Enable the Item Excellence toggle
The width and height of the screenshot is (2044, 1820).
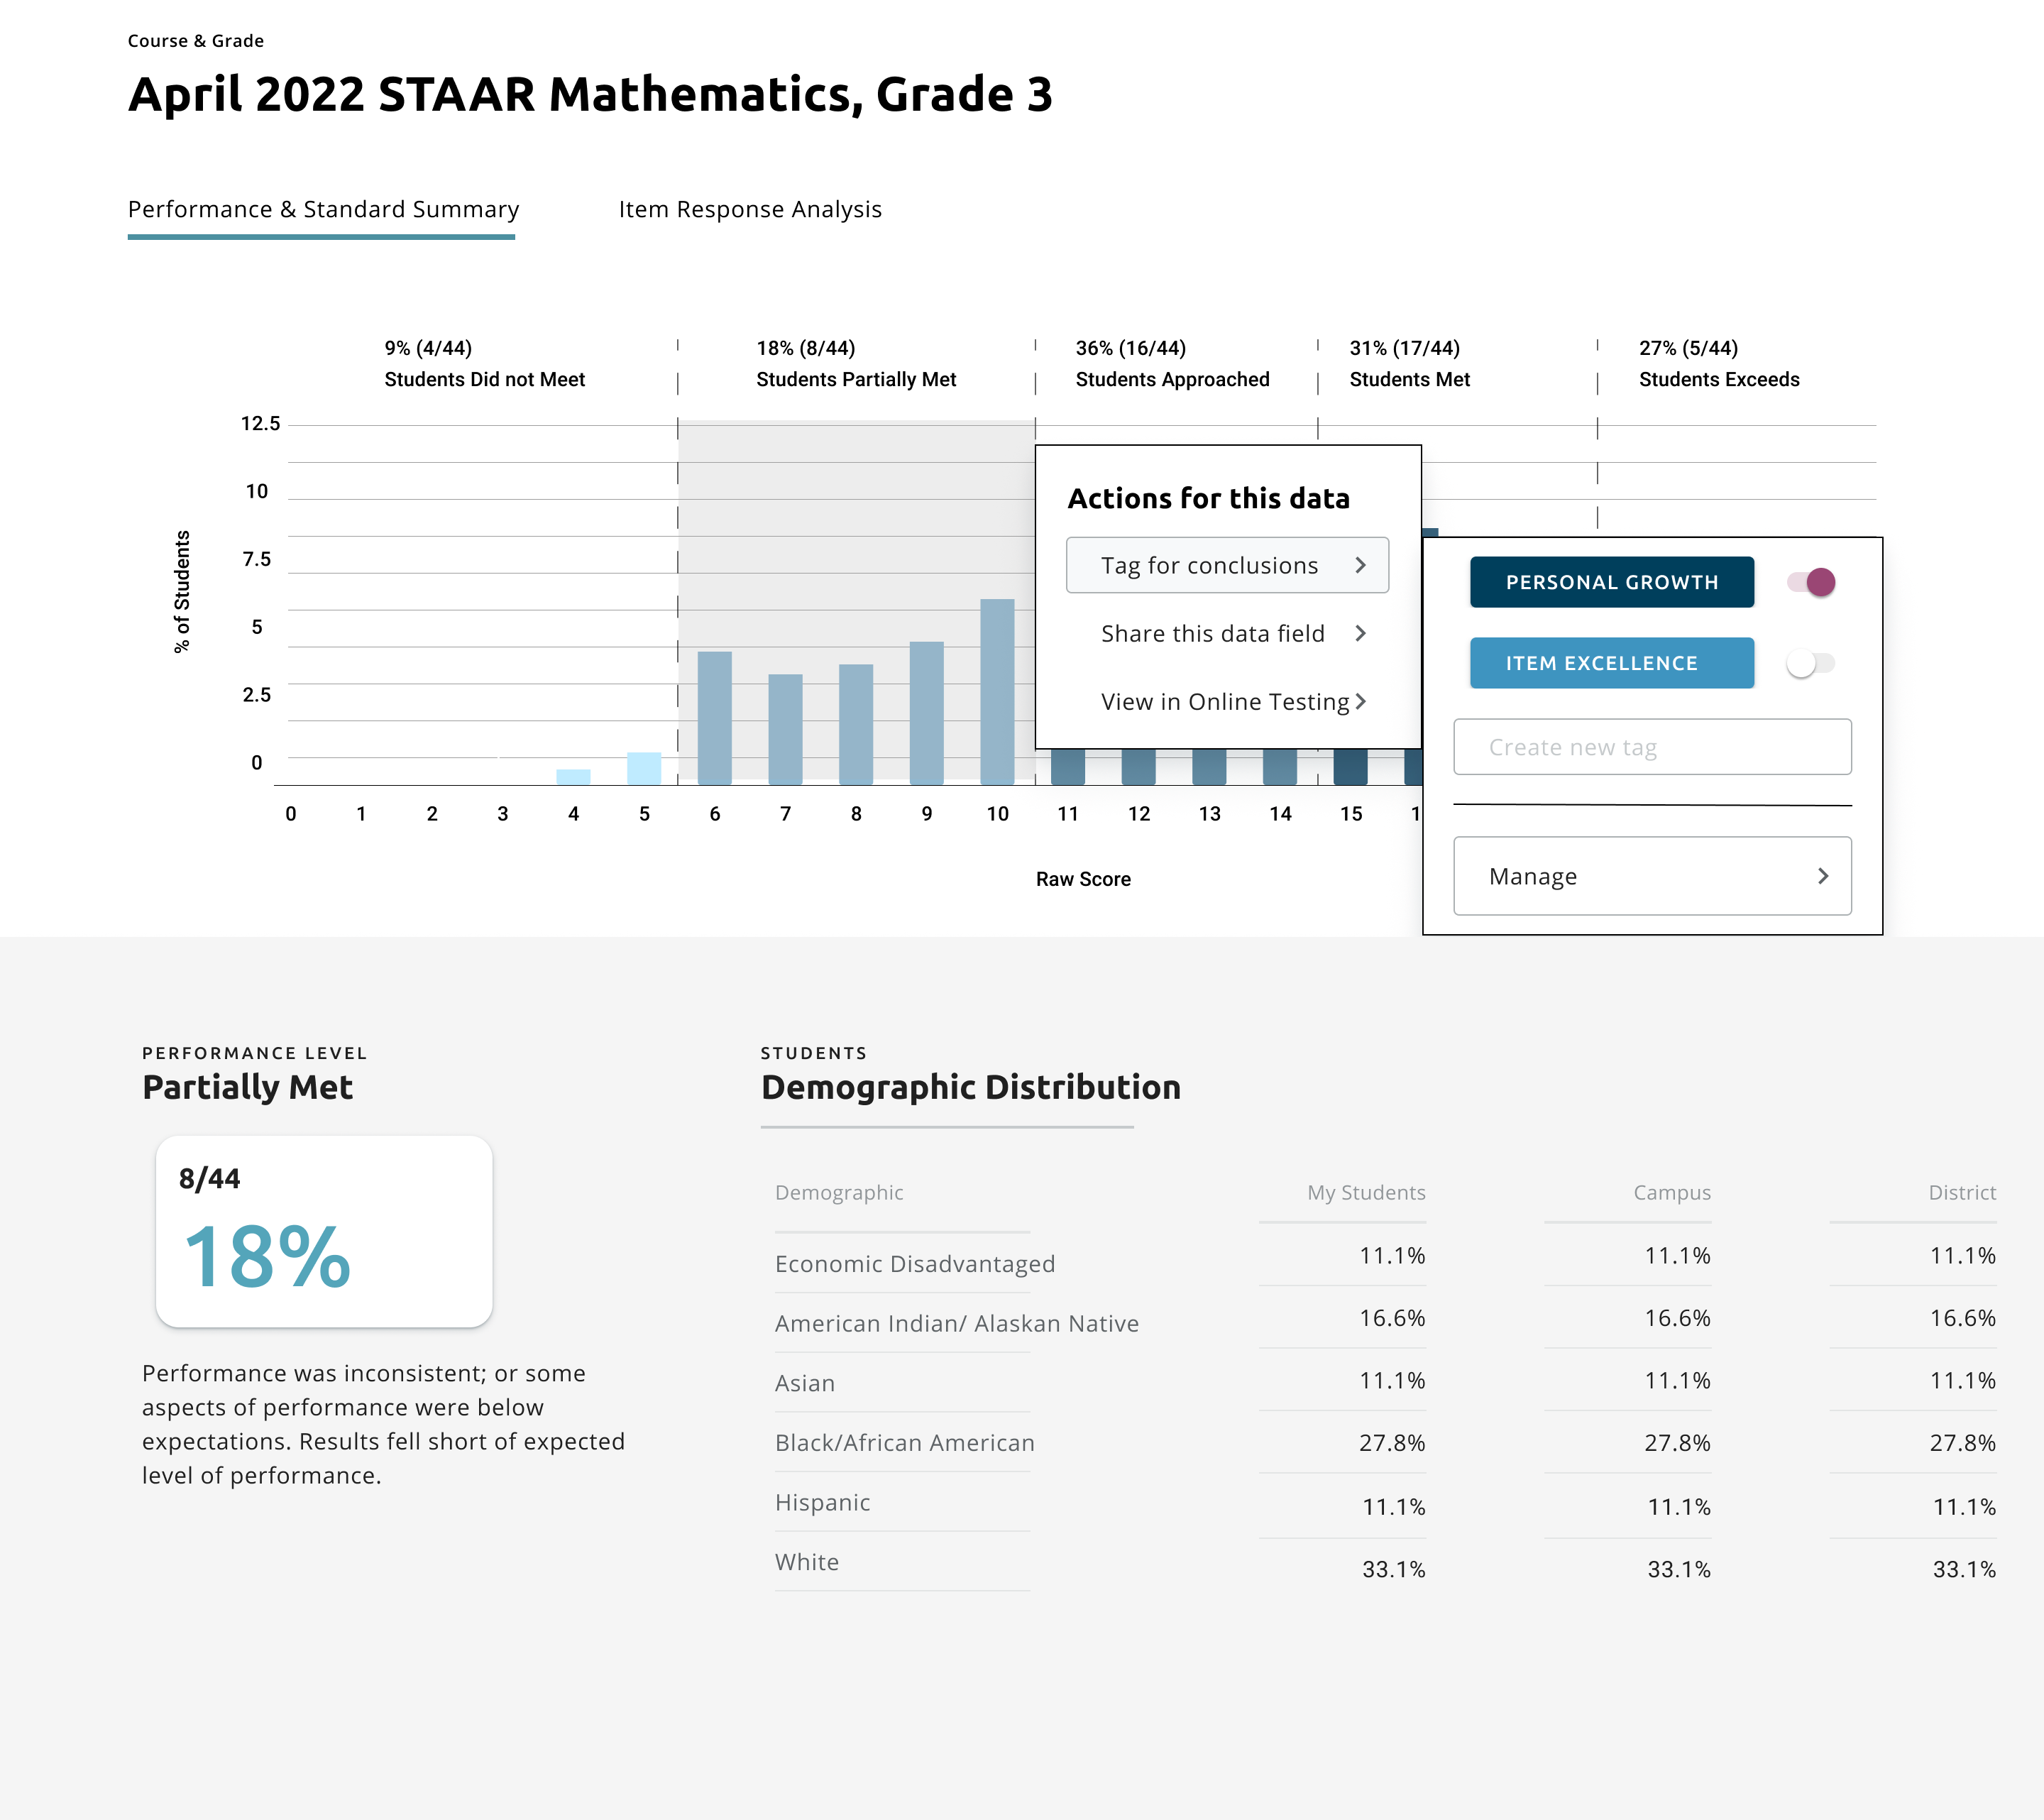coord(1811,663)
